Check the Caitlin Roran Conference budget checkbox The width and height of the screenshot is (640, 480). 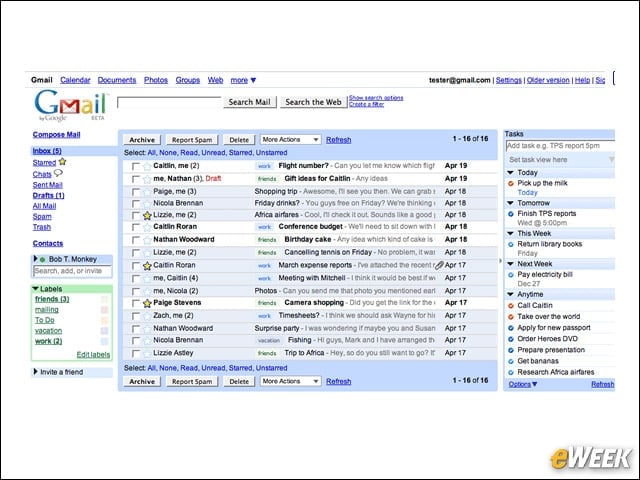[136, 227]
